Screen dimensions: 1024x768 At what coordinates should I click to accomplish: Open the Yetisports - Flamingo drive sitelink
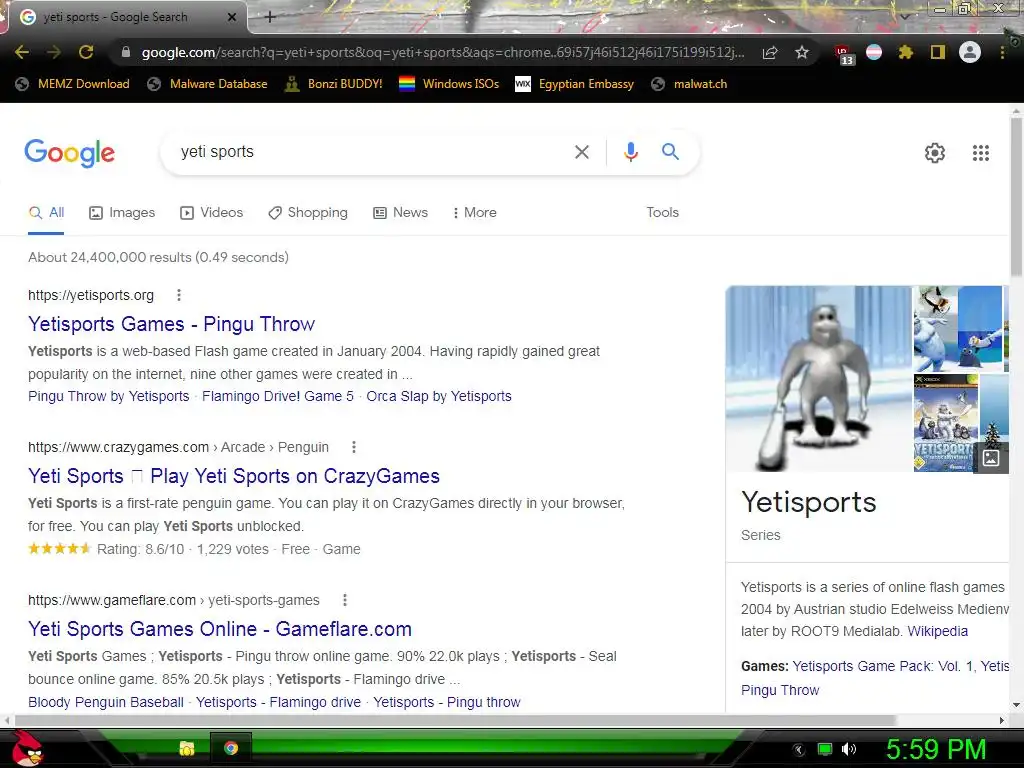[278, 703]
